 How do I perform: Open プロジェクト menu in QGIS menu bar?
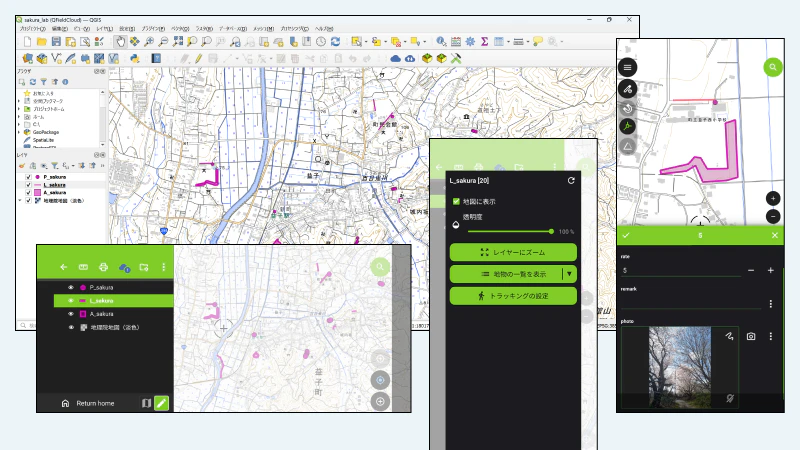coord(32,29)
